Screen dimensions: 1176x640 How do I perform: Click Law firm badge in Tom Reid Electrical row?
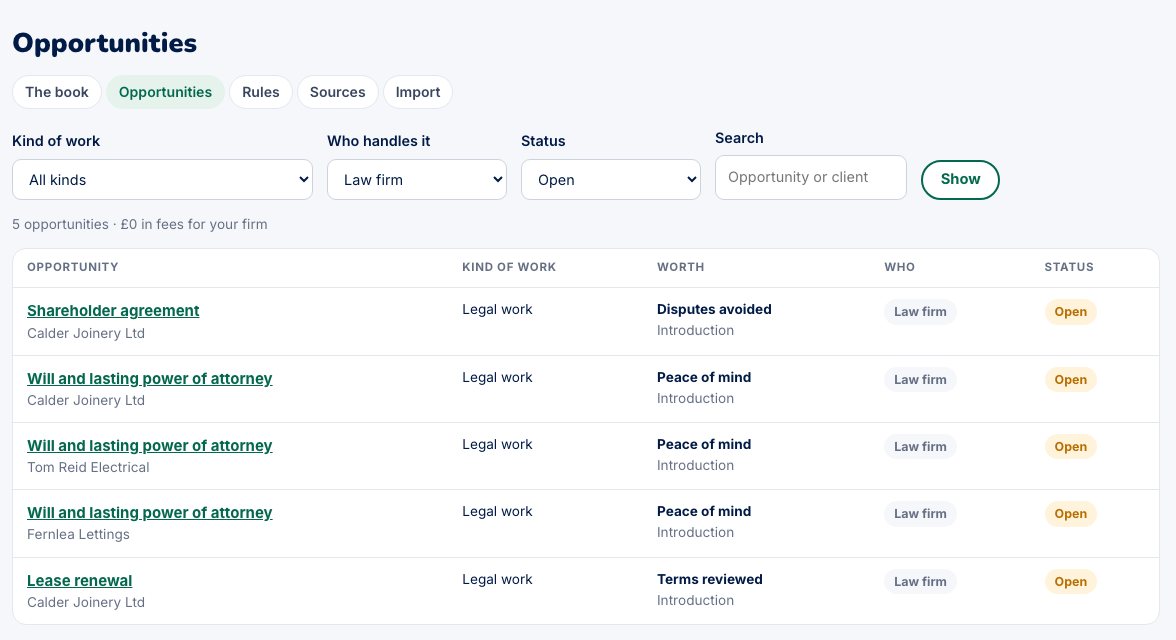(x=920, y=446)
